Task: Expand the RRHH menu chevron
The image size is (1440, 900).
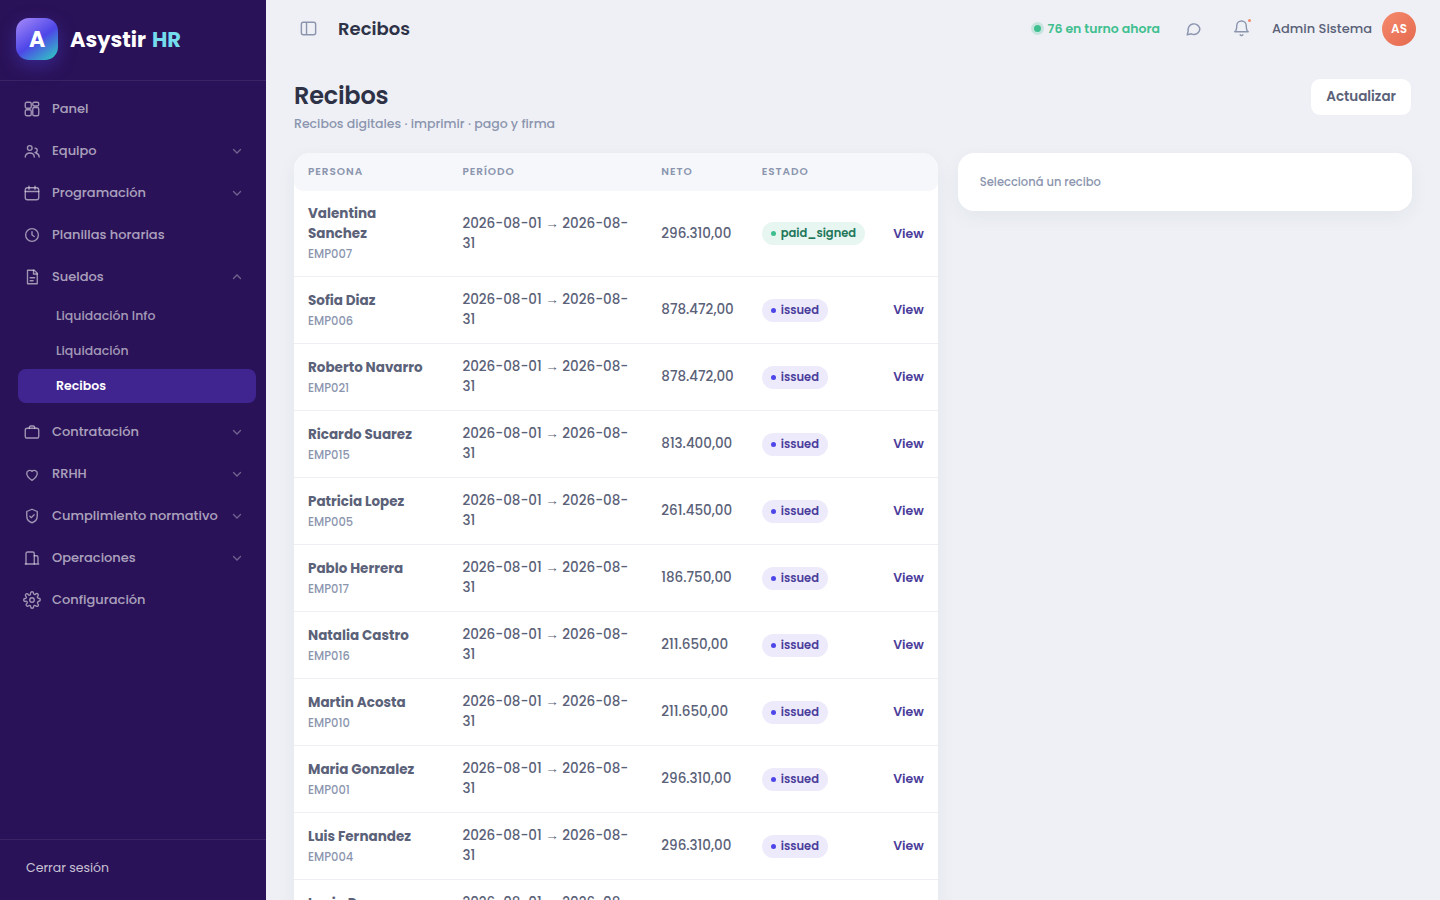Action: pyautogui.click(x=237, y=474)
